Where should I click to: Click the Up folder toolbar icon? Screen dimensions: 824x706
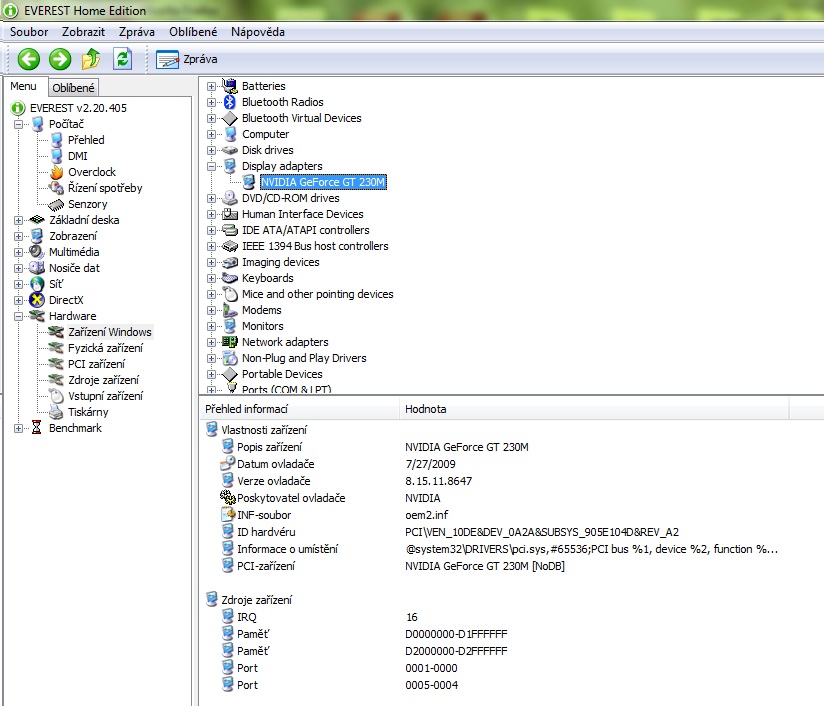tap(91, 59)
